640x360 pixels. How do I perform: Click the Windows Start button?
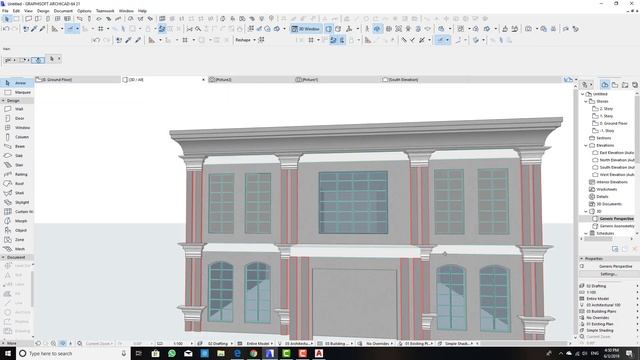click(x=8, y=353)
